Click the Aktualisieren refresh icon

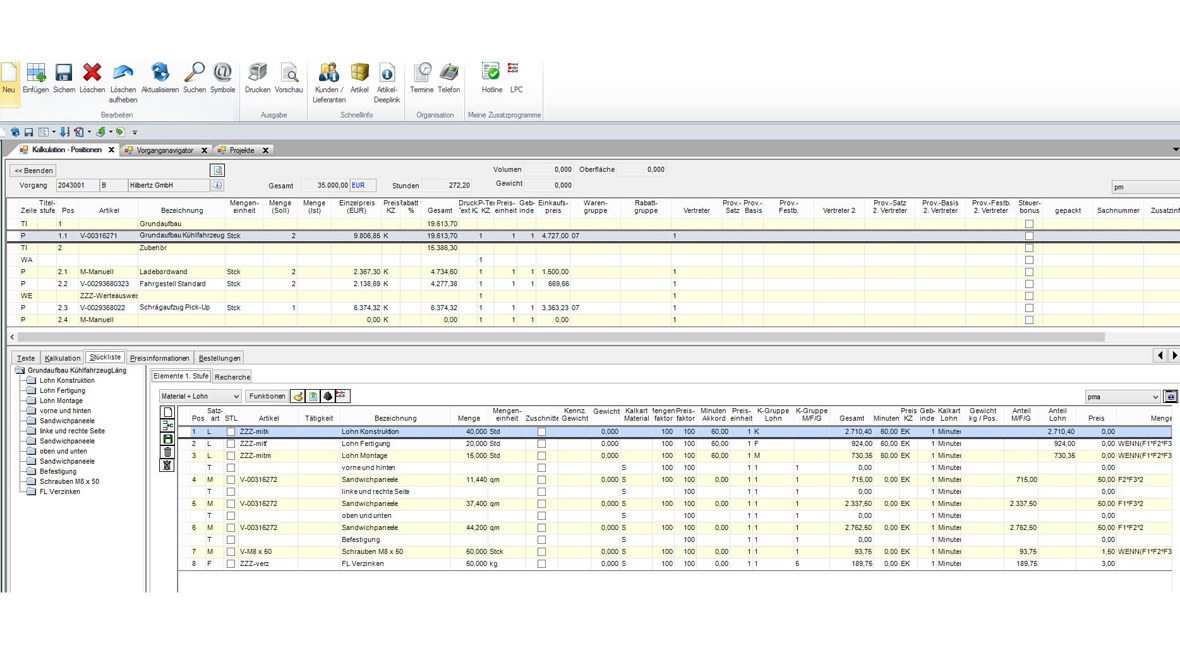click(x=160, y=74)
